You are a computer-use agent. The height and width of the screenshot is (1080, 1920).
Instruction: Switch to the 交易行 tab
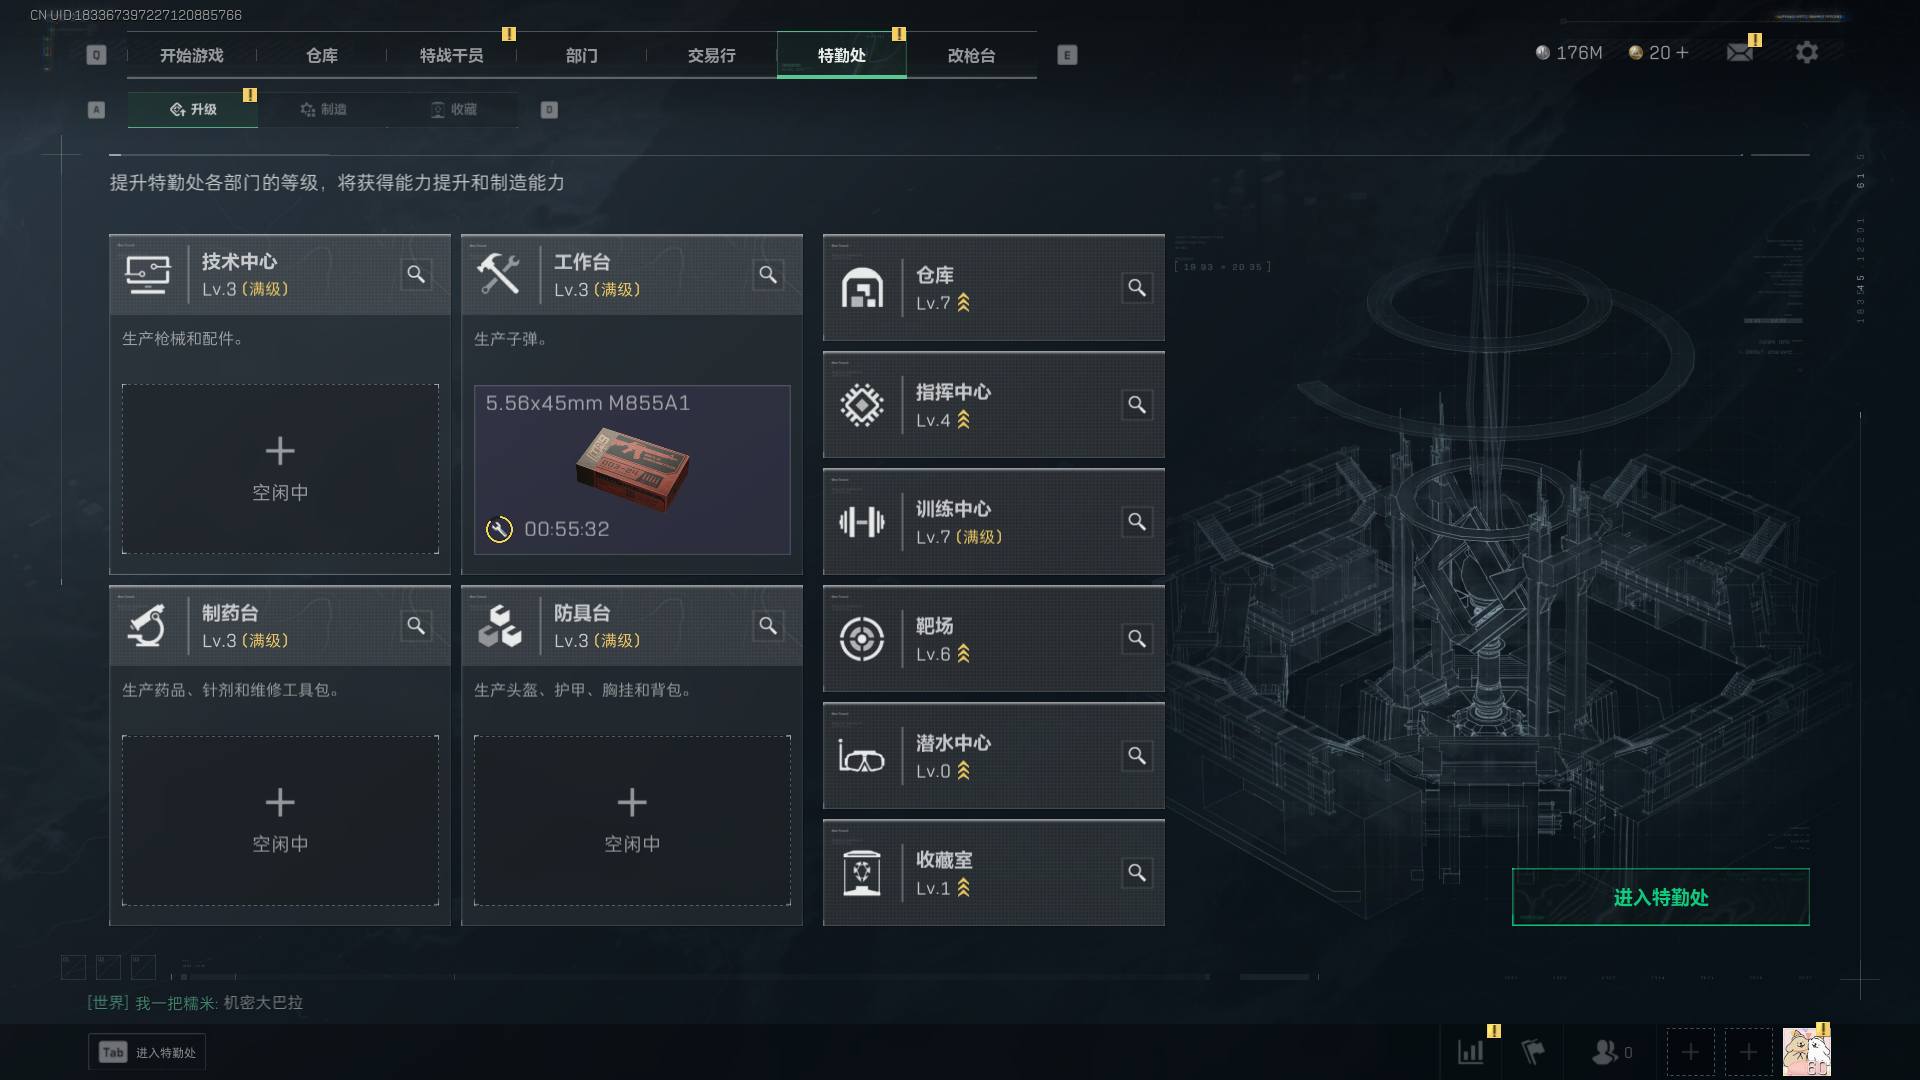(711, 55)
